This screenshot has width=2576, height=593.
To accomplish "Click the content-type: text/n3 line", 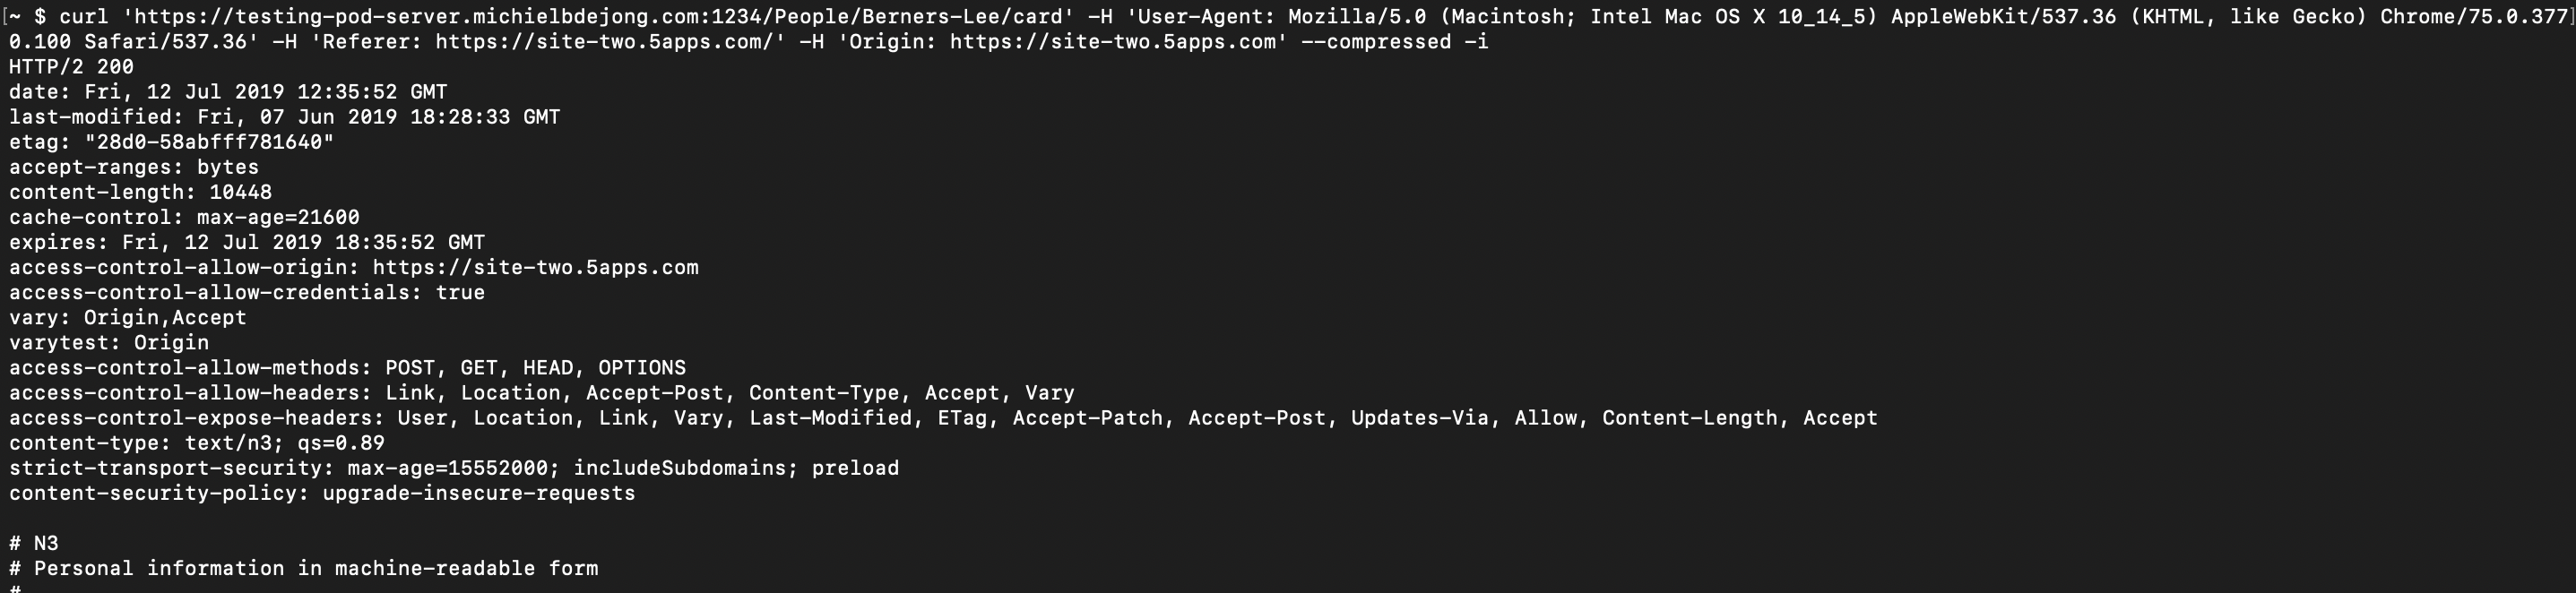I will point(197,442).
